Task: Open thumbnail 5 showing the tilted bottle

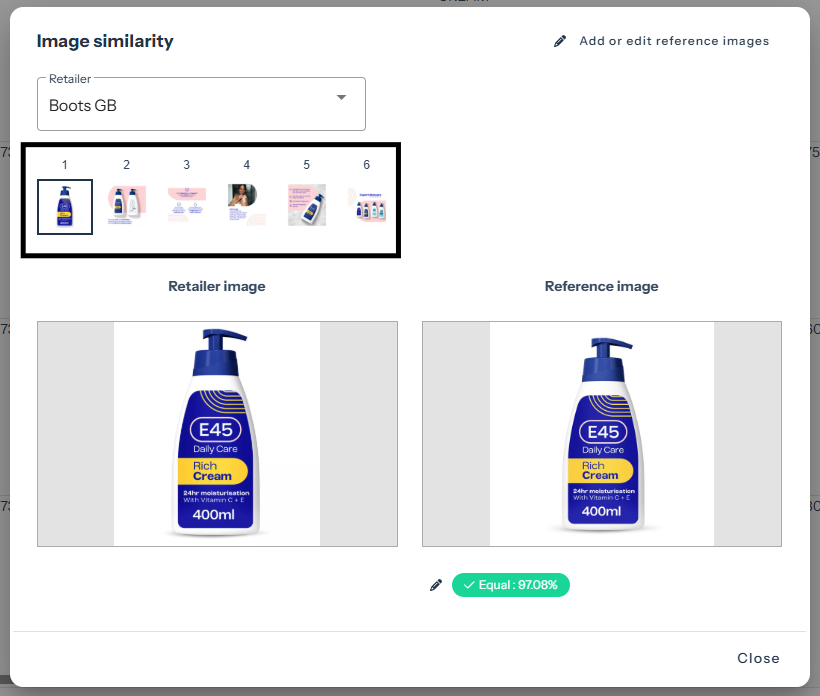Action: click(x=307, y=205)
